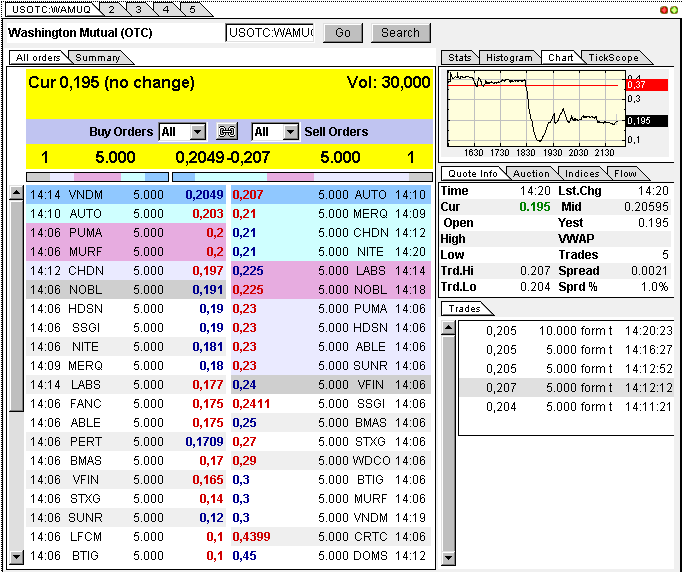Select trade 0,204 at 14:11:21
Image resolution: width=682 pixels, height=572 pixels.
567,407
